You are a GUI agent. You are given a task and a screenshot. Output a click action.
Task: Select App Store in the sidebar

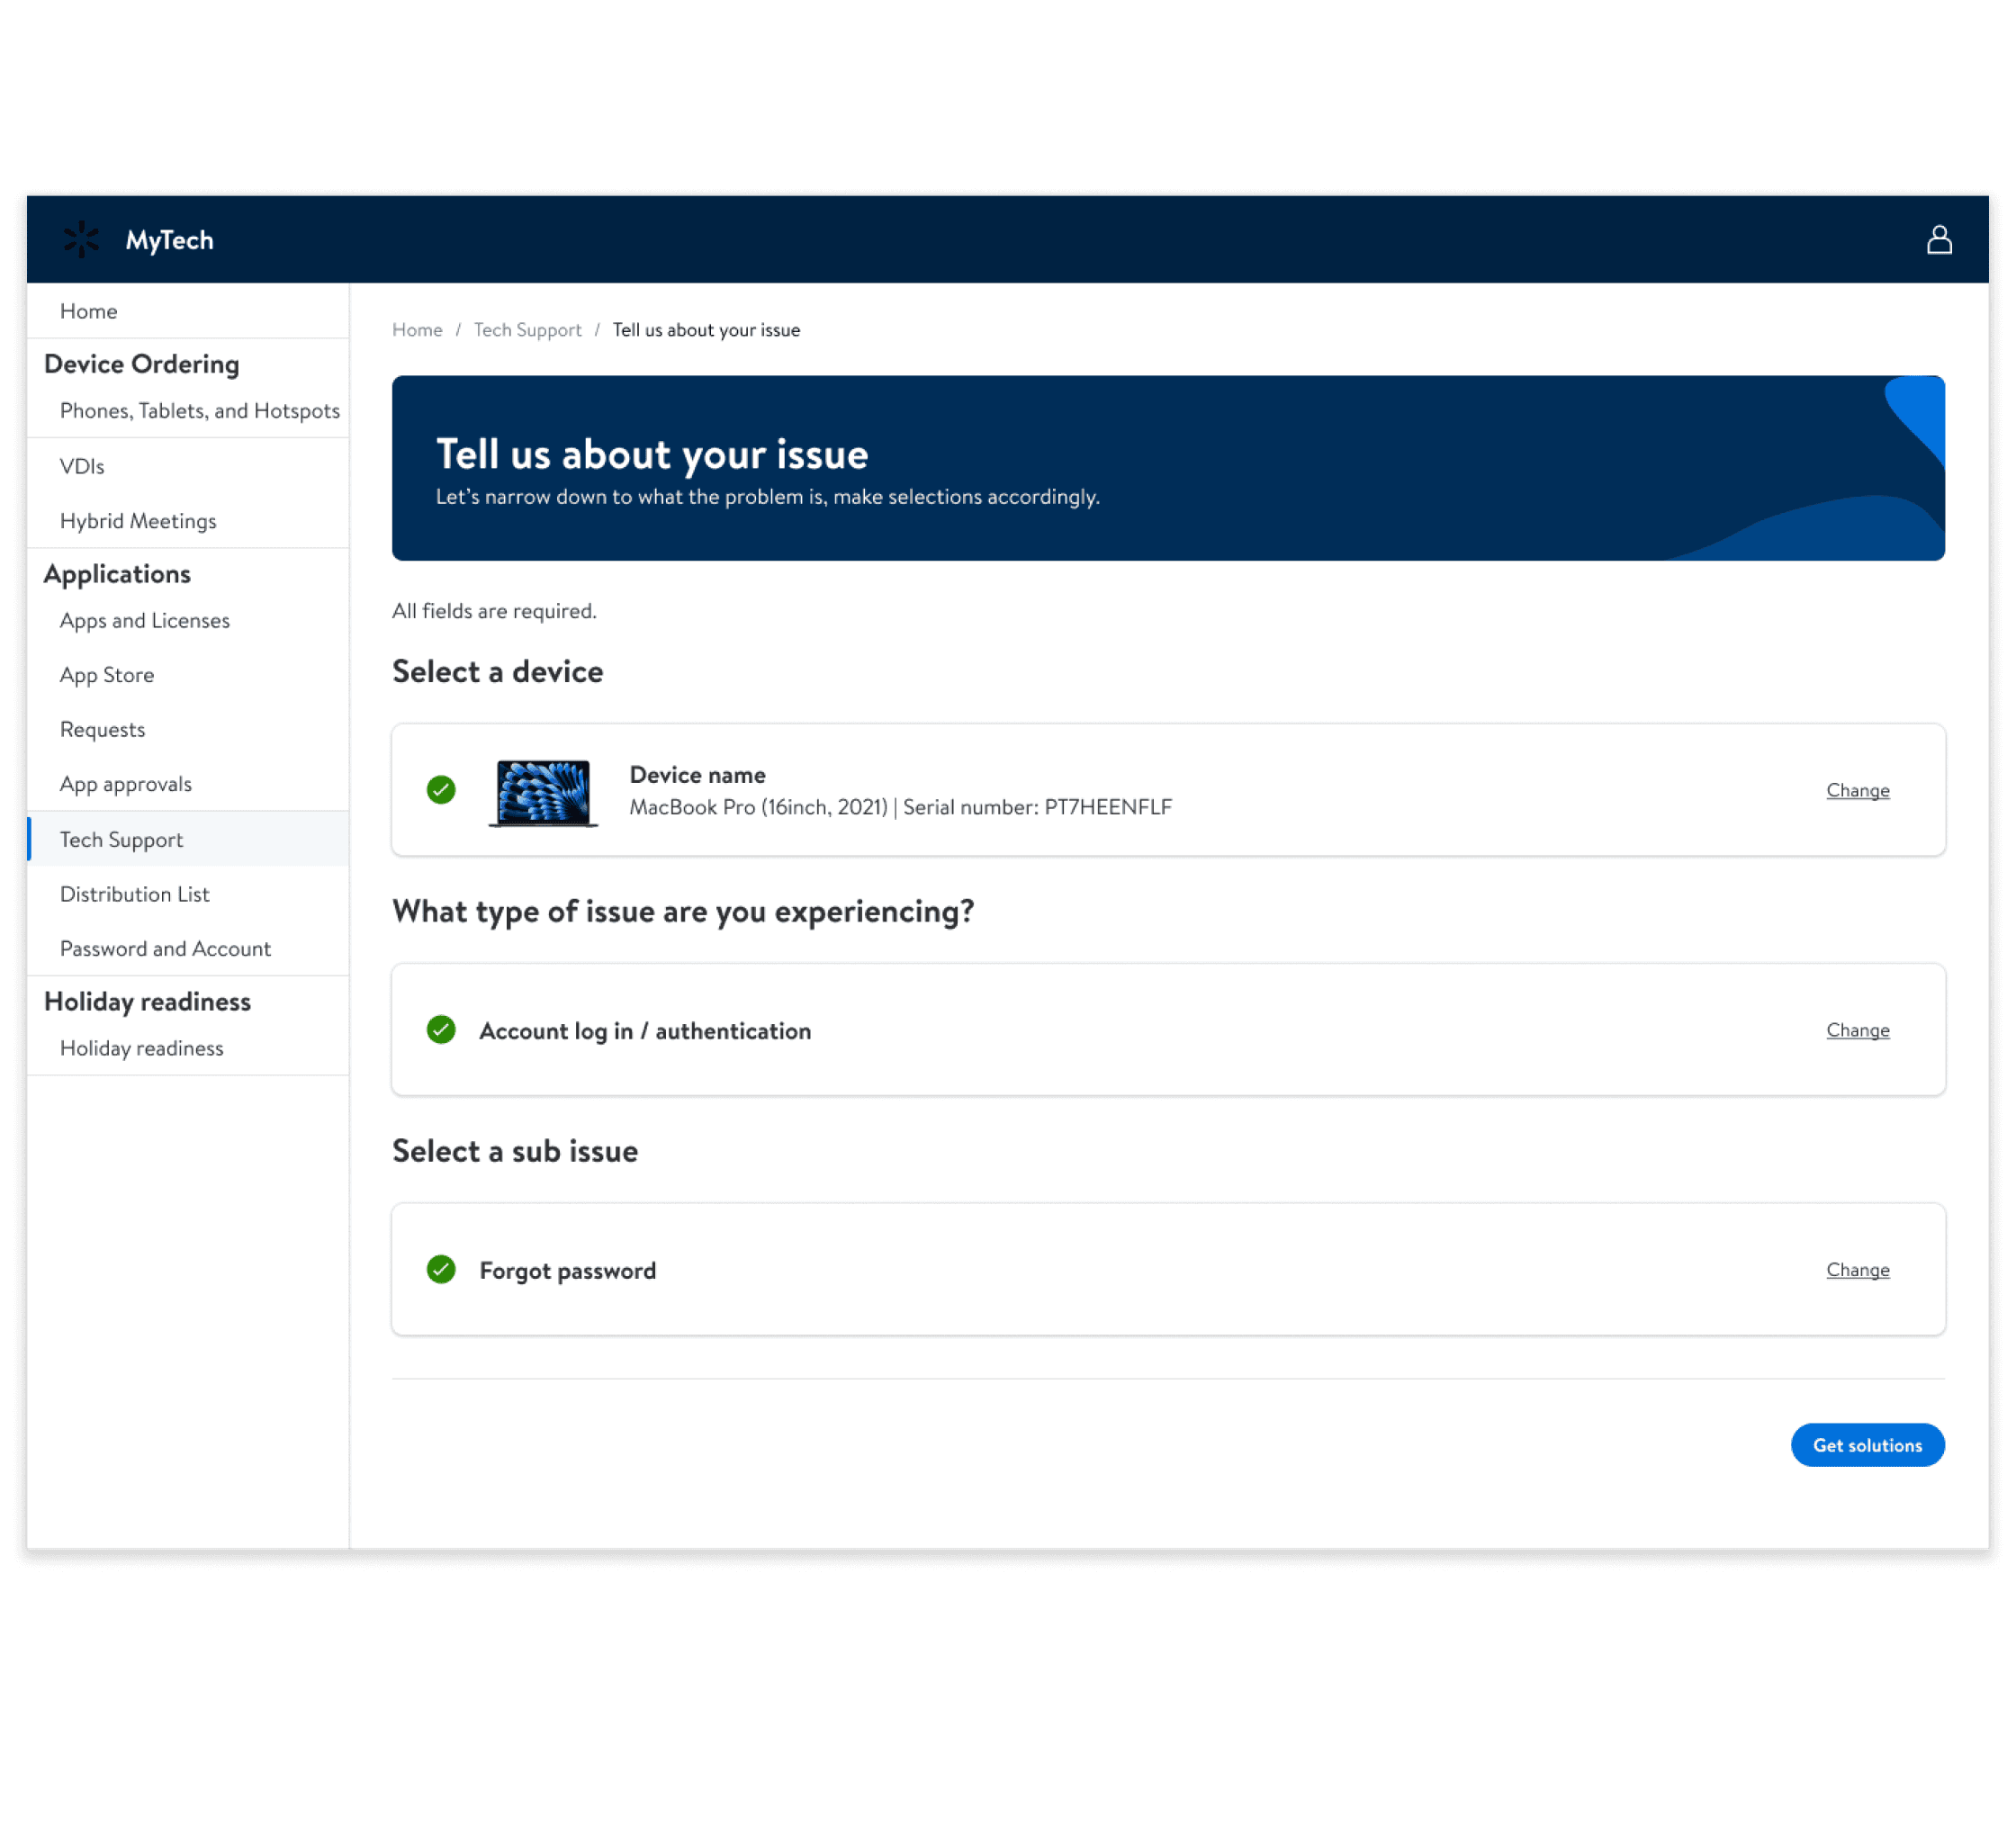[107, 675]
